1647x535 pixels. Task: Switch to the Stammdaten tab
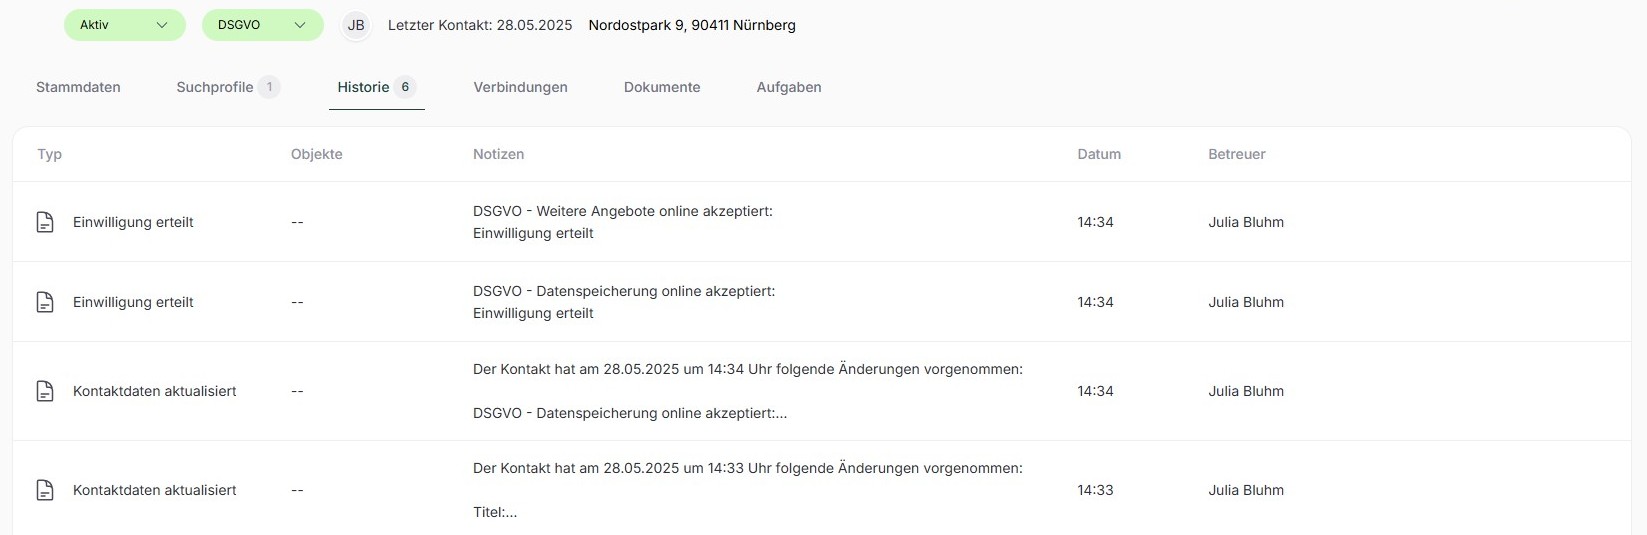(78, 87)
